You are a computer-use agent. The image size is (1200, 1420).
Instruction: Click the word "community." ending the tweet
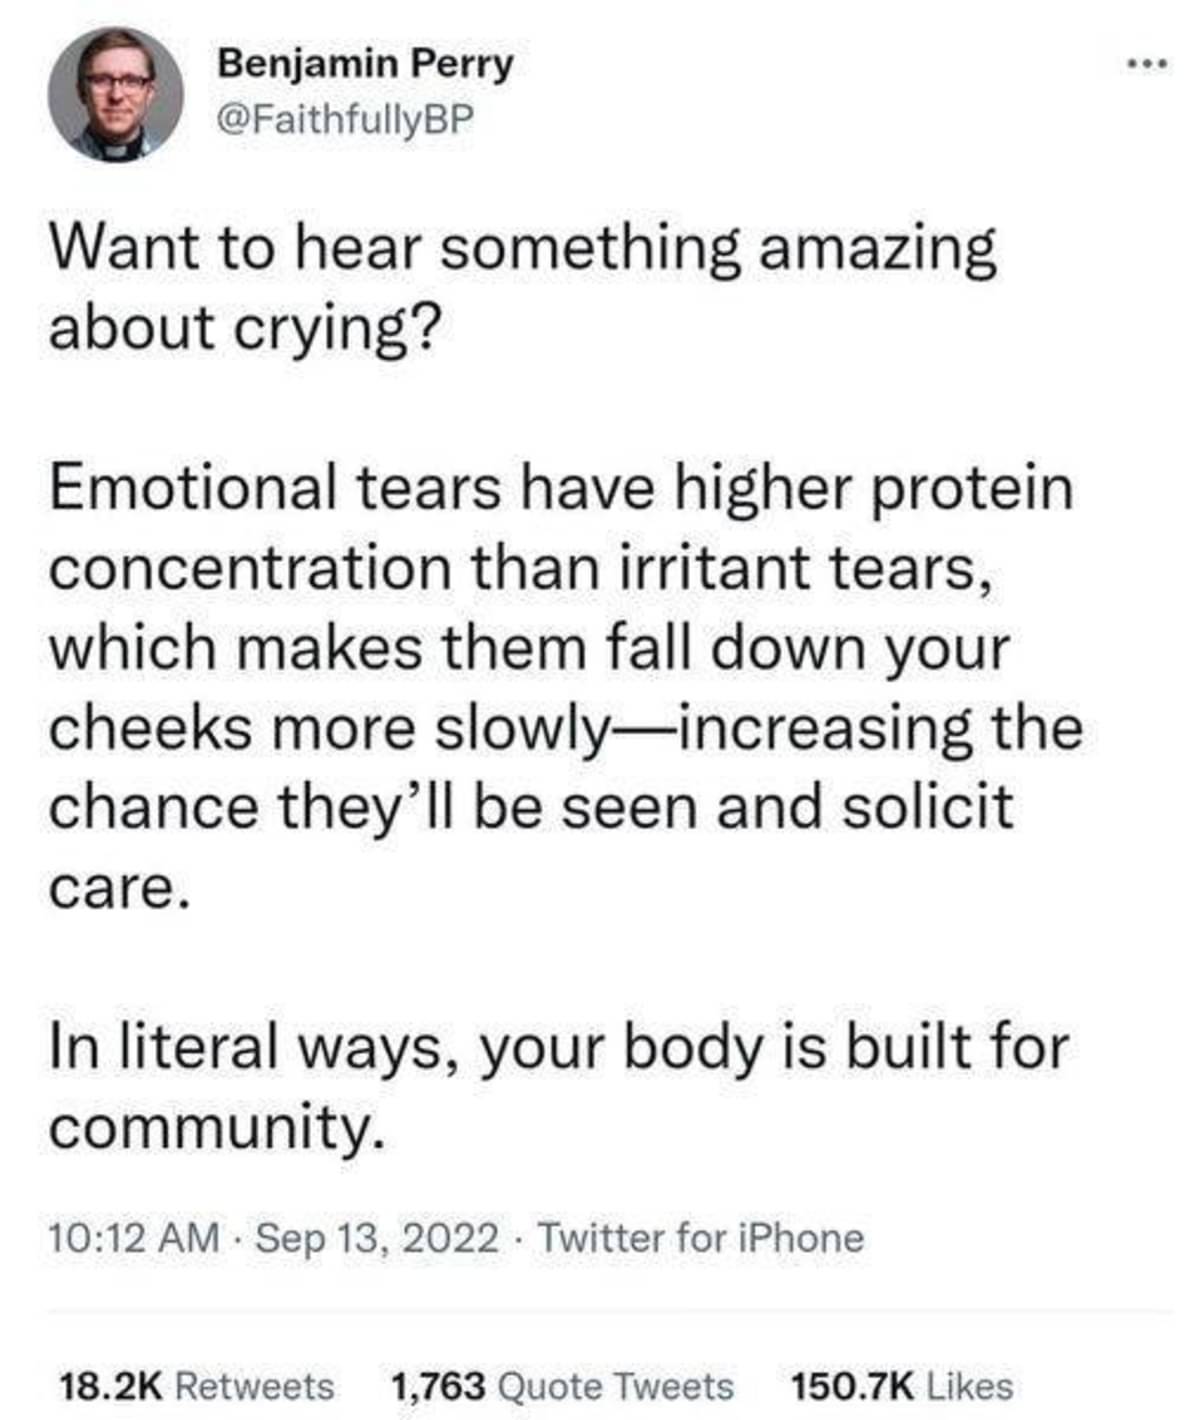[217, 1127]
